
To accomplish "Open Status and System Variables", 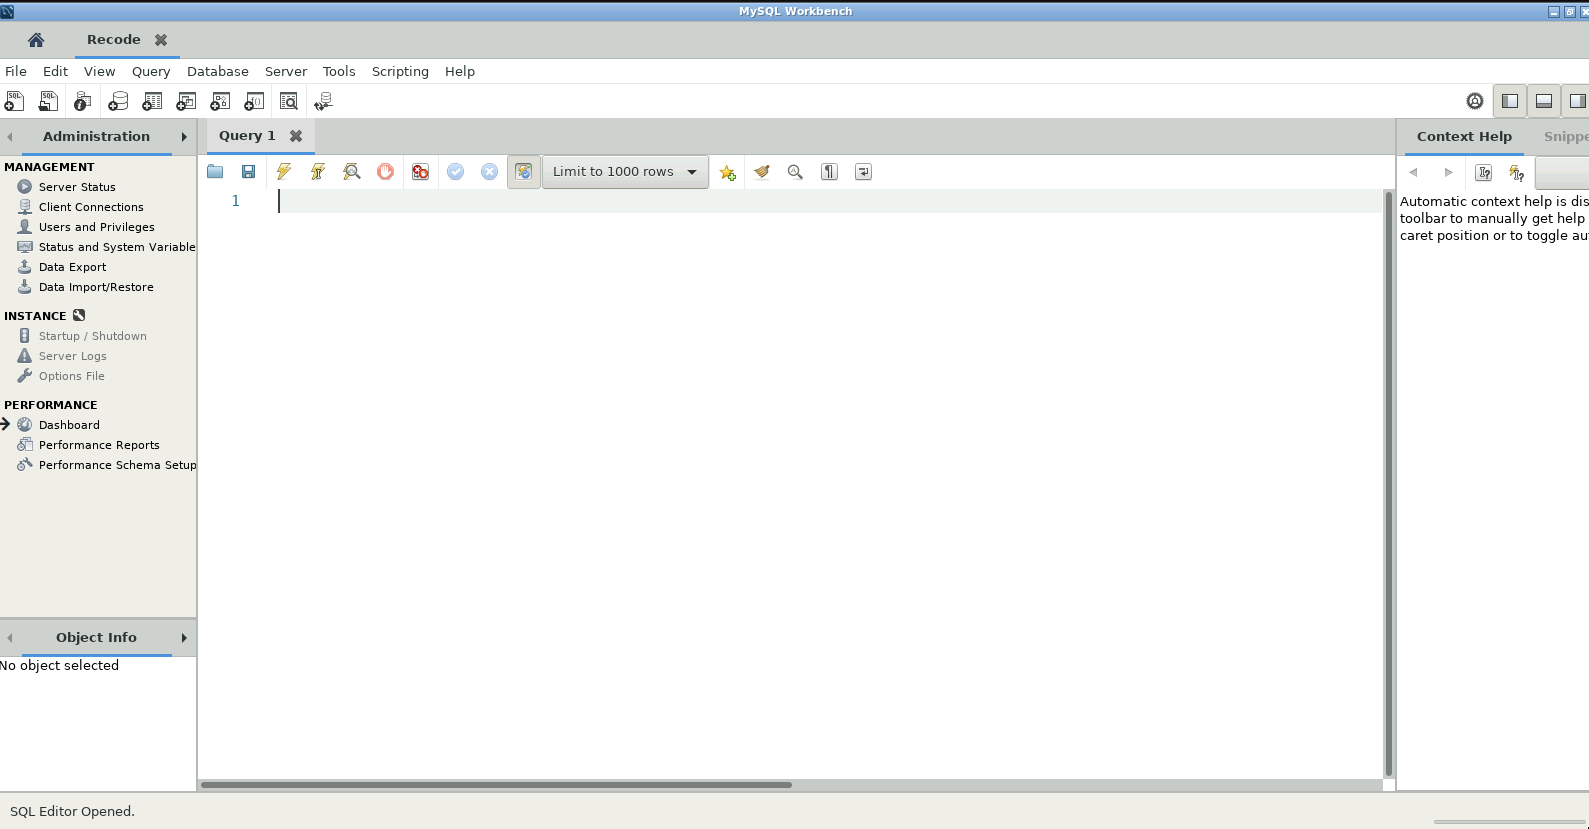I will (116, 247).
